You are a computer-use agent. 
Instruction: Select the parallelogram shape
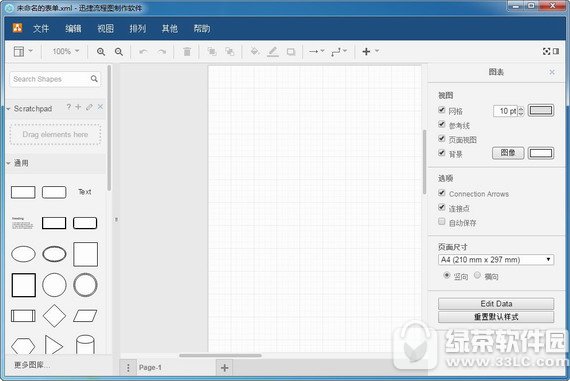click(x=85, y=316)
